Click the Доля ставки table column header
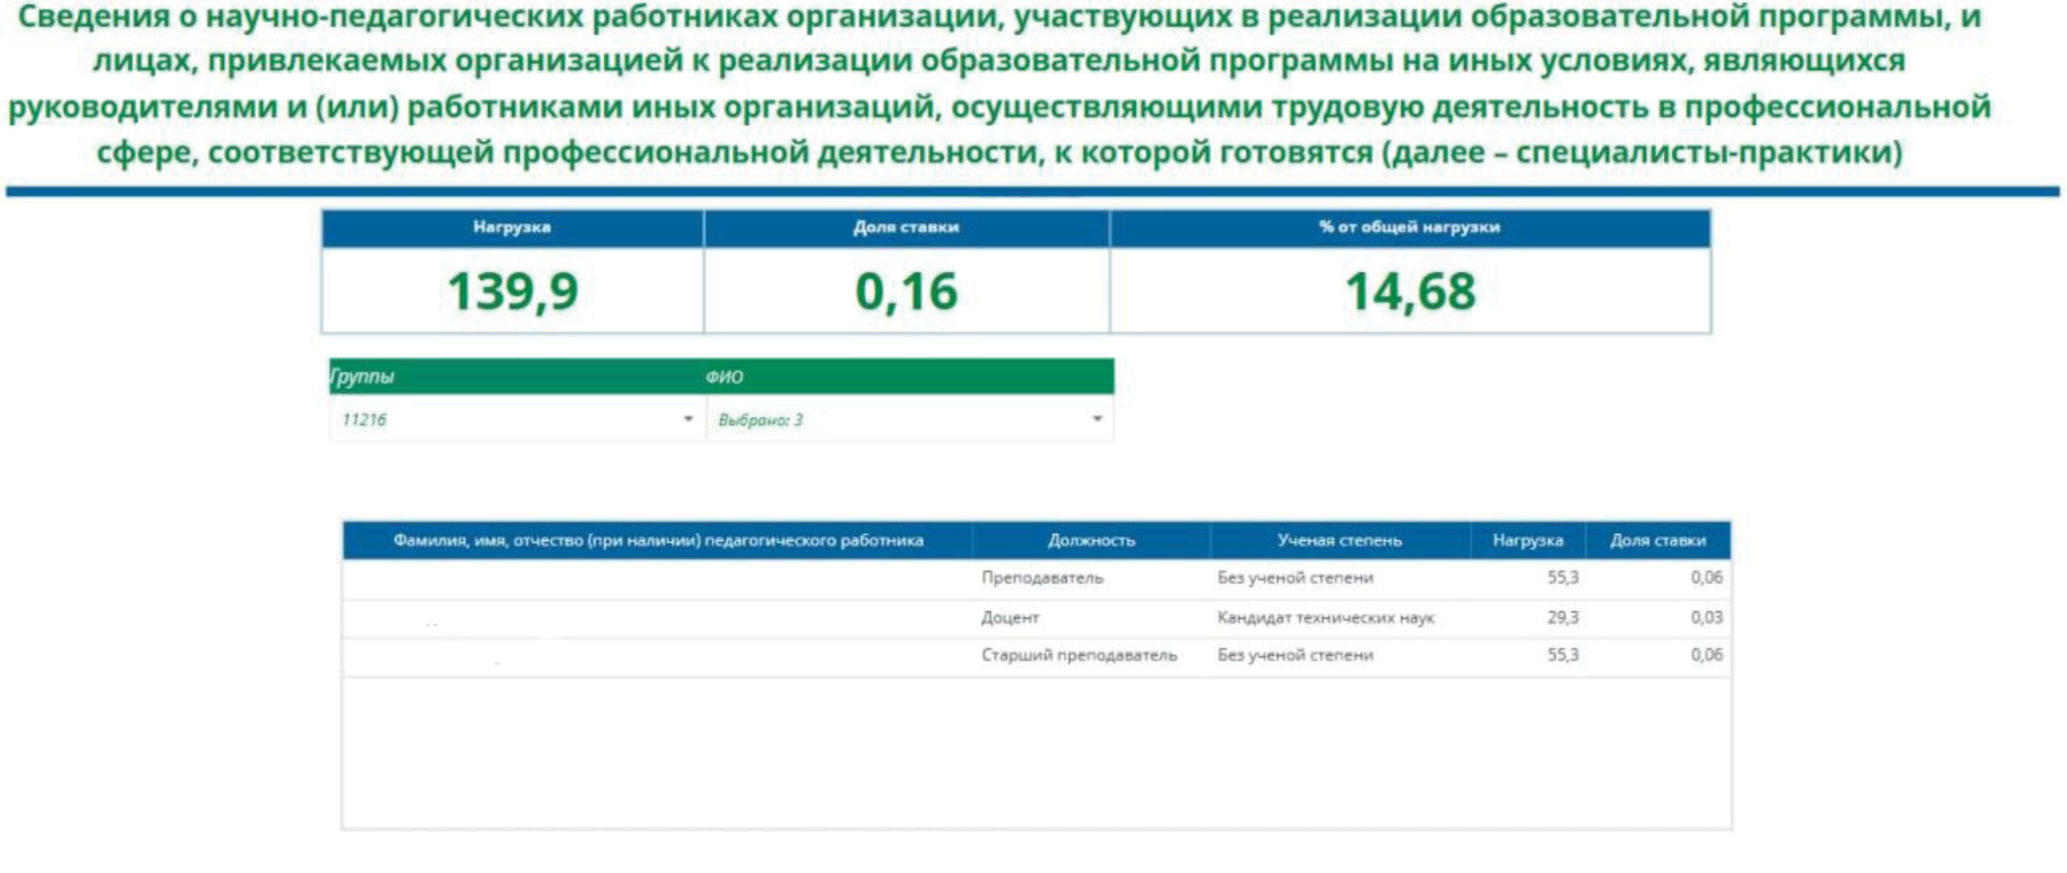 click(x=1657, y=540)
